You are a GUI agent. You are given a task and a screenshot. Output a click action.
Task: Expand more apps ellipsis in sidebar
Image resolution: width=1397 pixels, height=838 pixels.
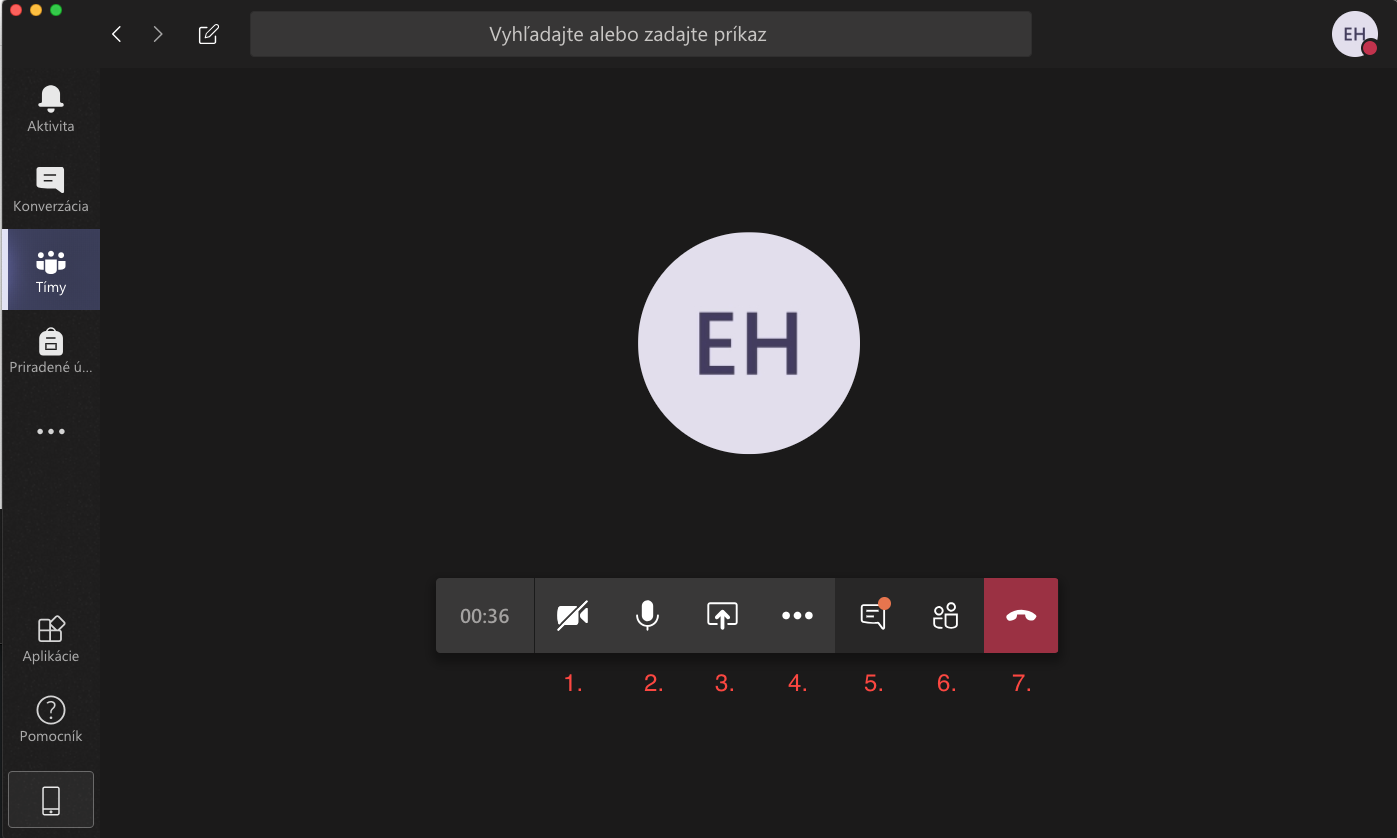[51, 432]
